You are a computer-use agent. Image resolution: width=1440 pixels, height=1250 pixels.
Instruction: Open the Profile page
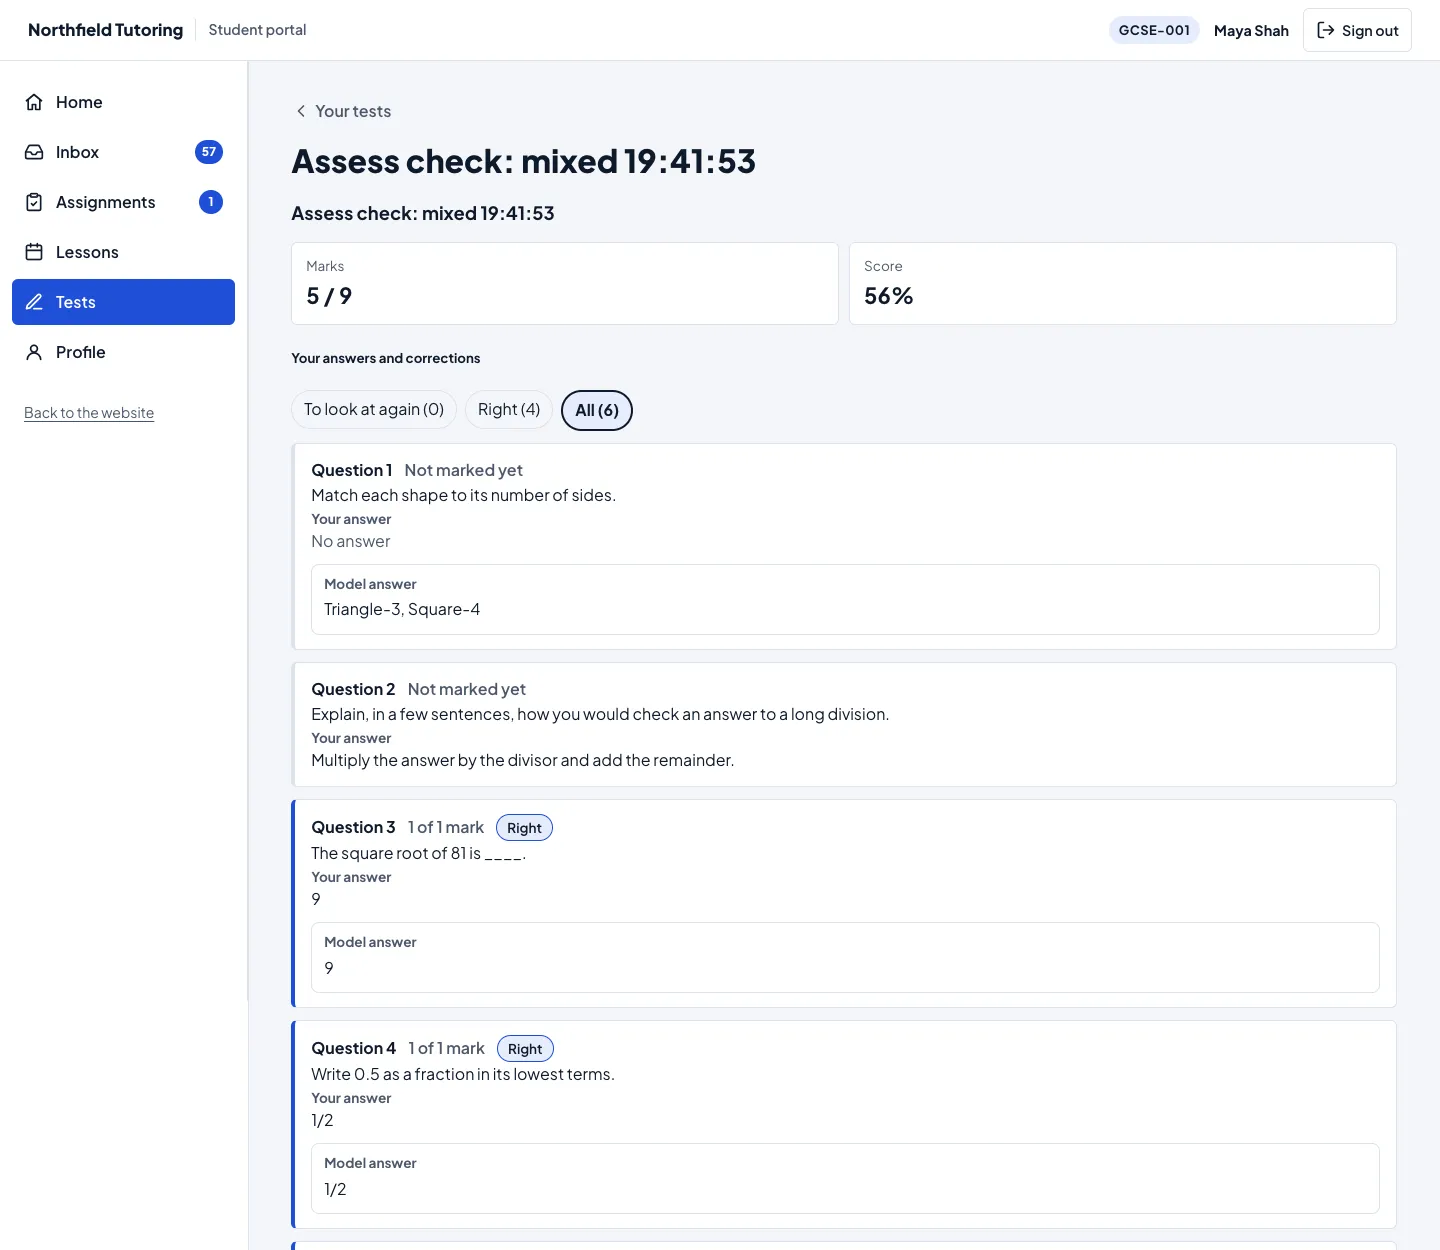pos(123,352)
